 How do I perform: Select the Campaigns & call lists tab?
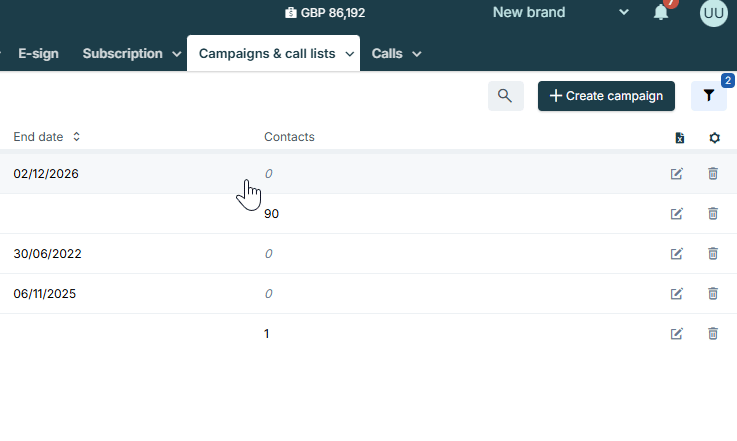pyautogui.click(x=274, y=53)
